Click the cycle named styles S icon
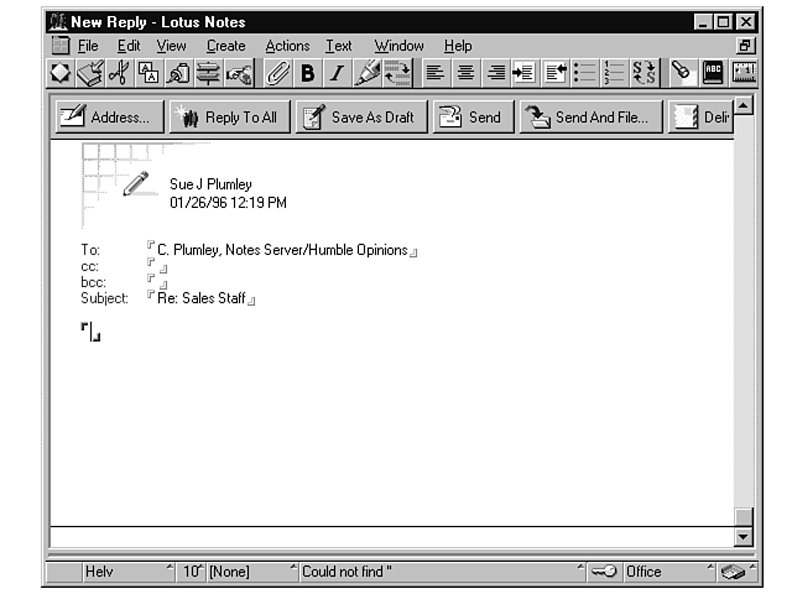792x594 pixels. (644, 73)
